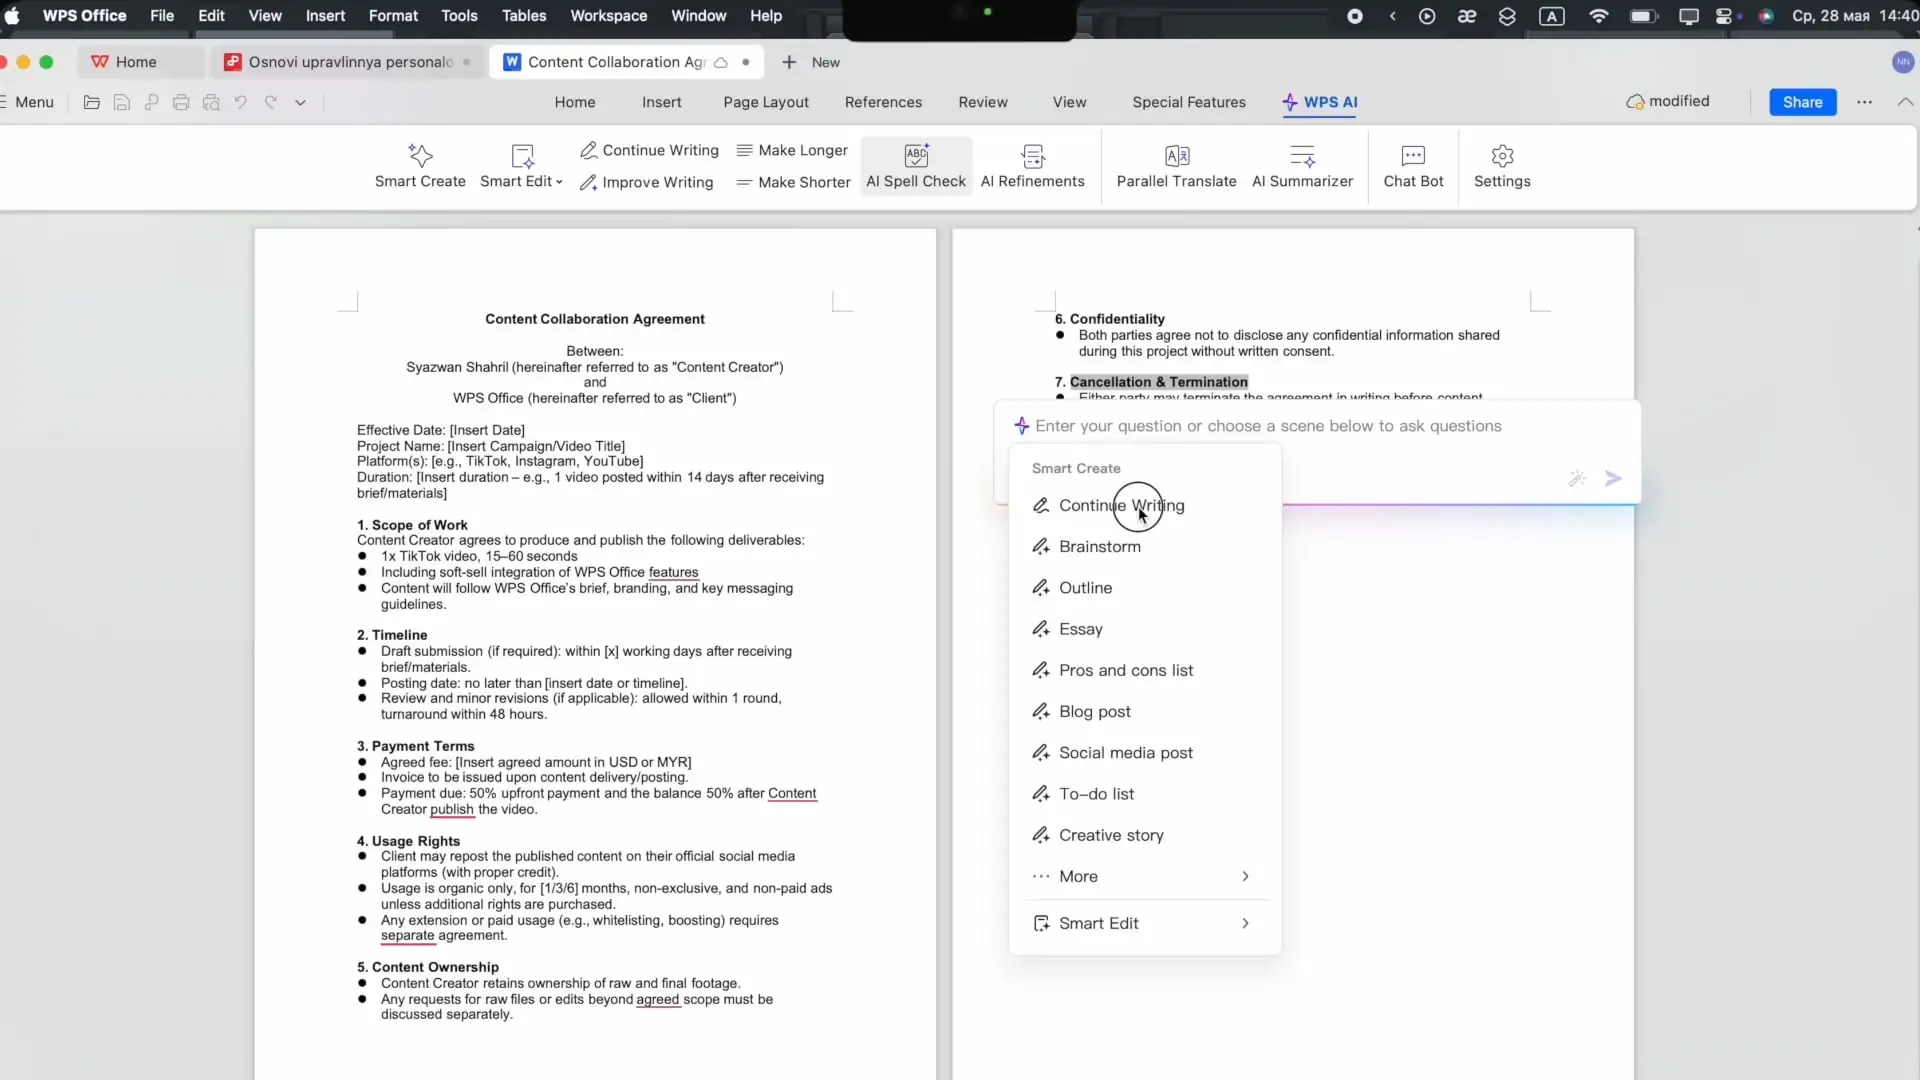The width and height of the screenshot is (1920, 1080).
Task: Switch to the References tab
Action: [x=883, y=102]
